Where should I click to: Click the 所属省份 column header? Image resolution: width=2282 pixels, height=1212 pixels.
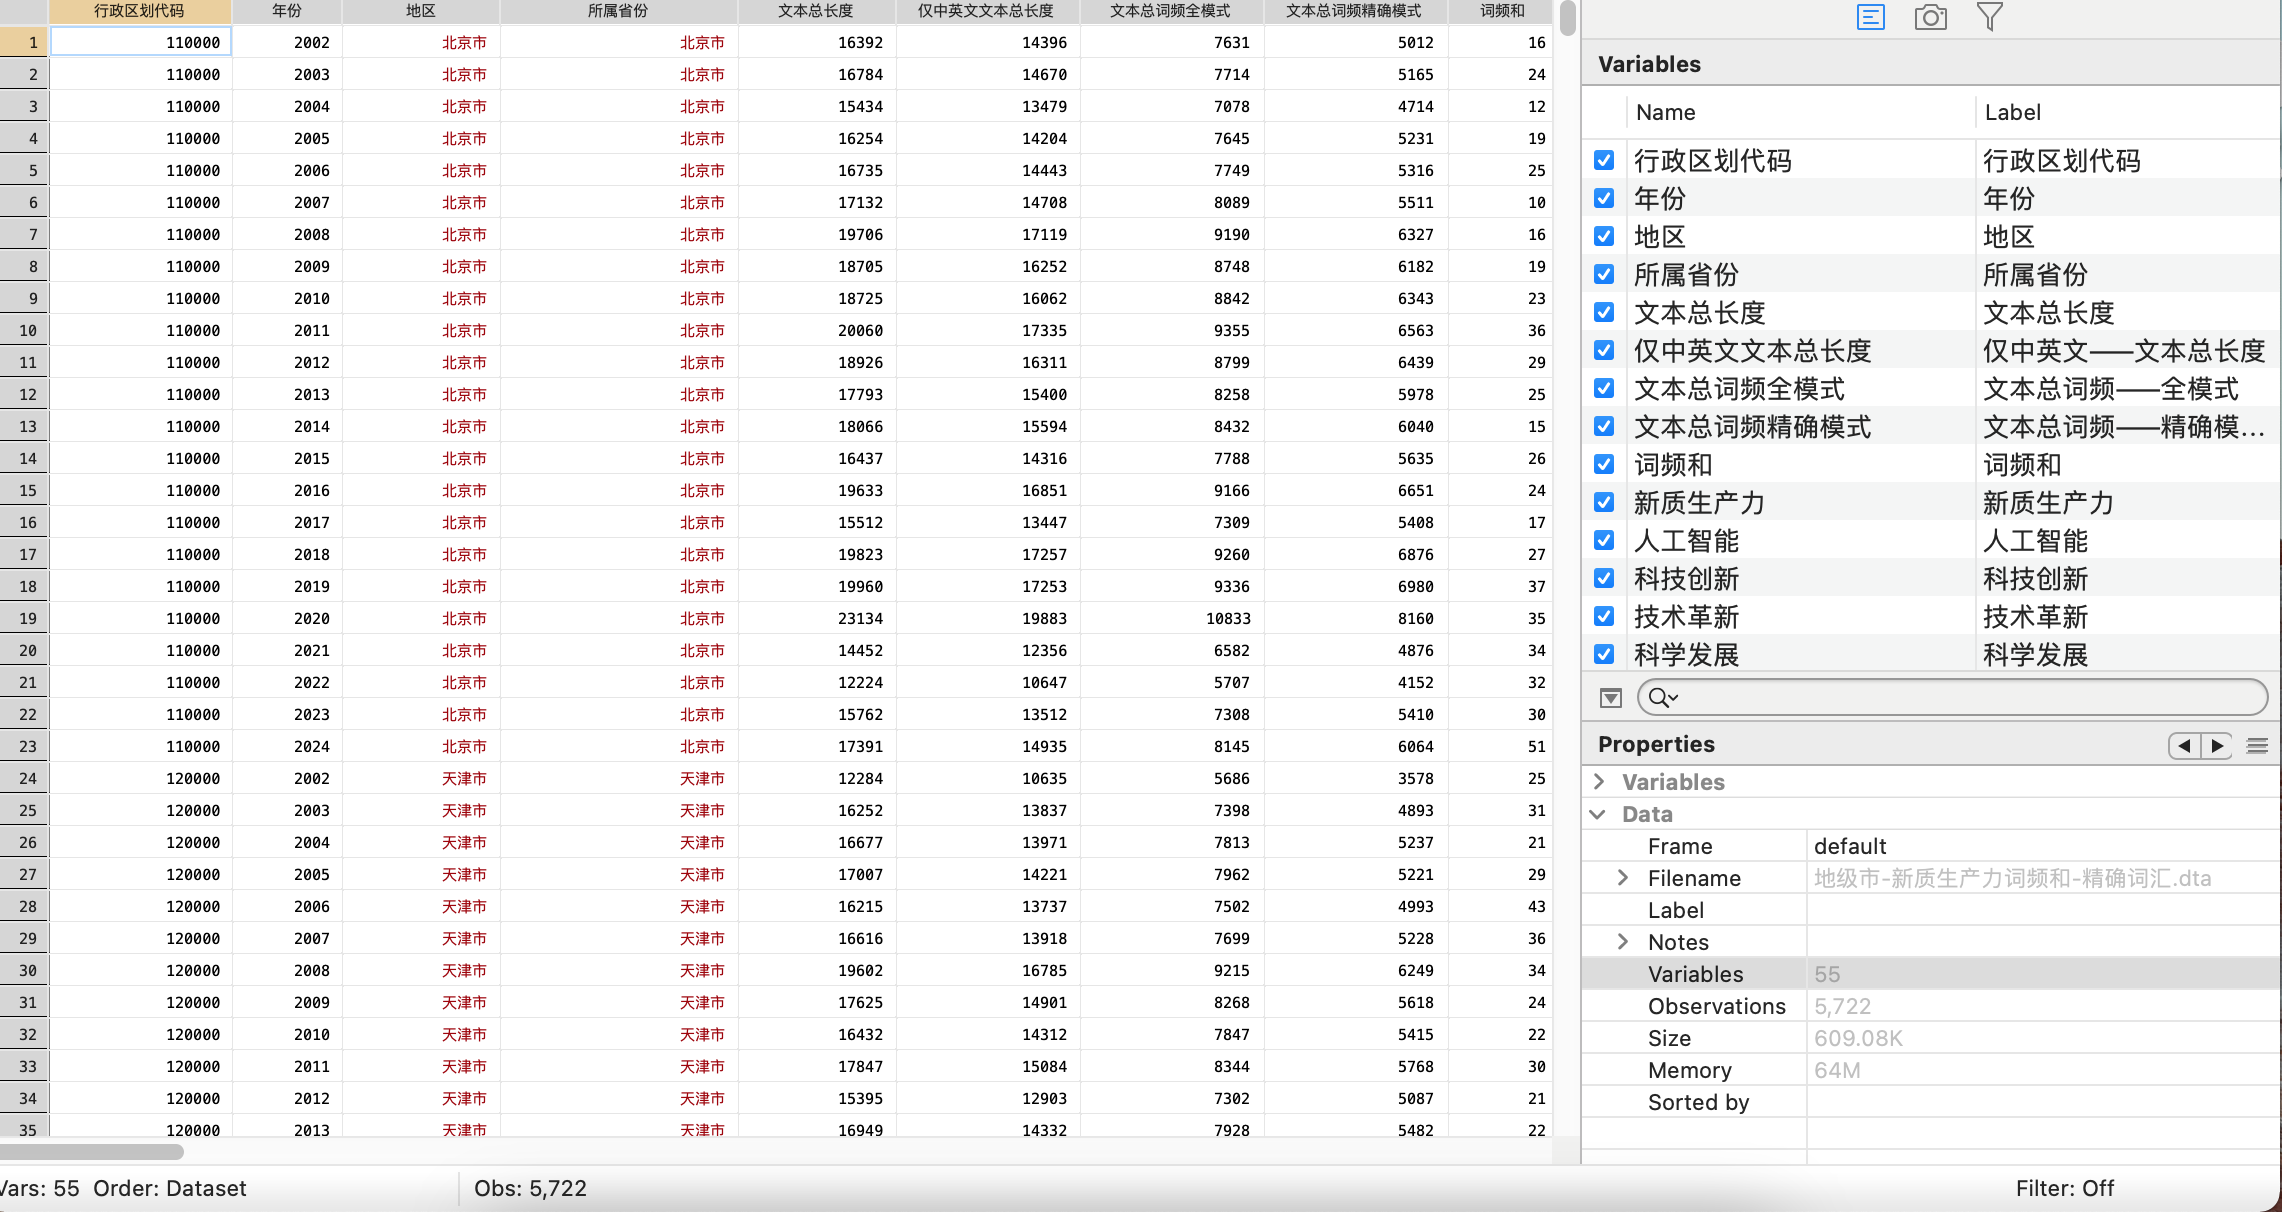click(618, 11)
